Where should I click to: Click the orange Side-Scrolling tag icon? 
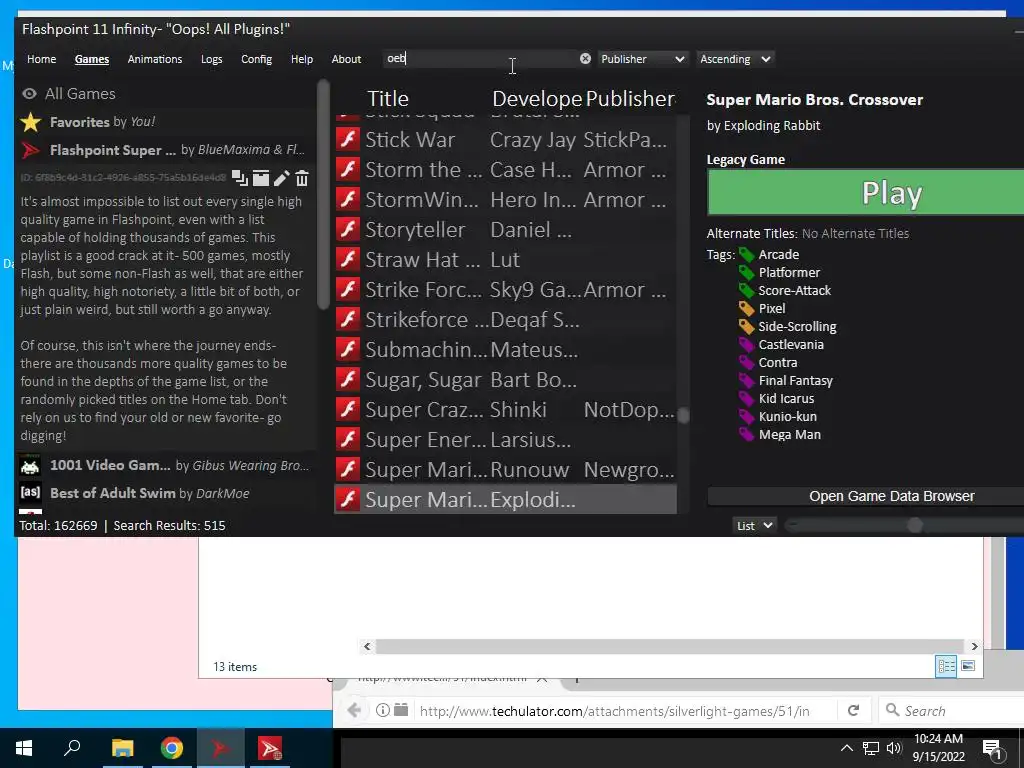pos(746,327)
